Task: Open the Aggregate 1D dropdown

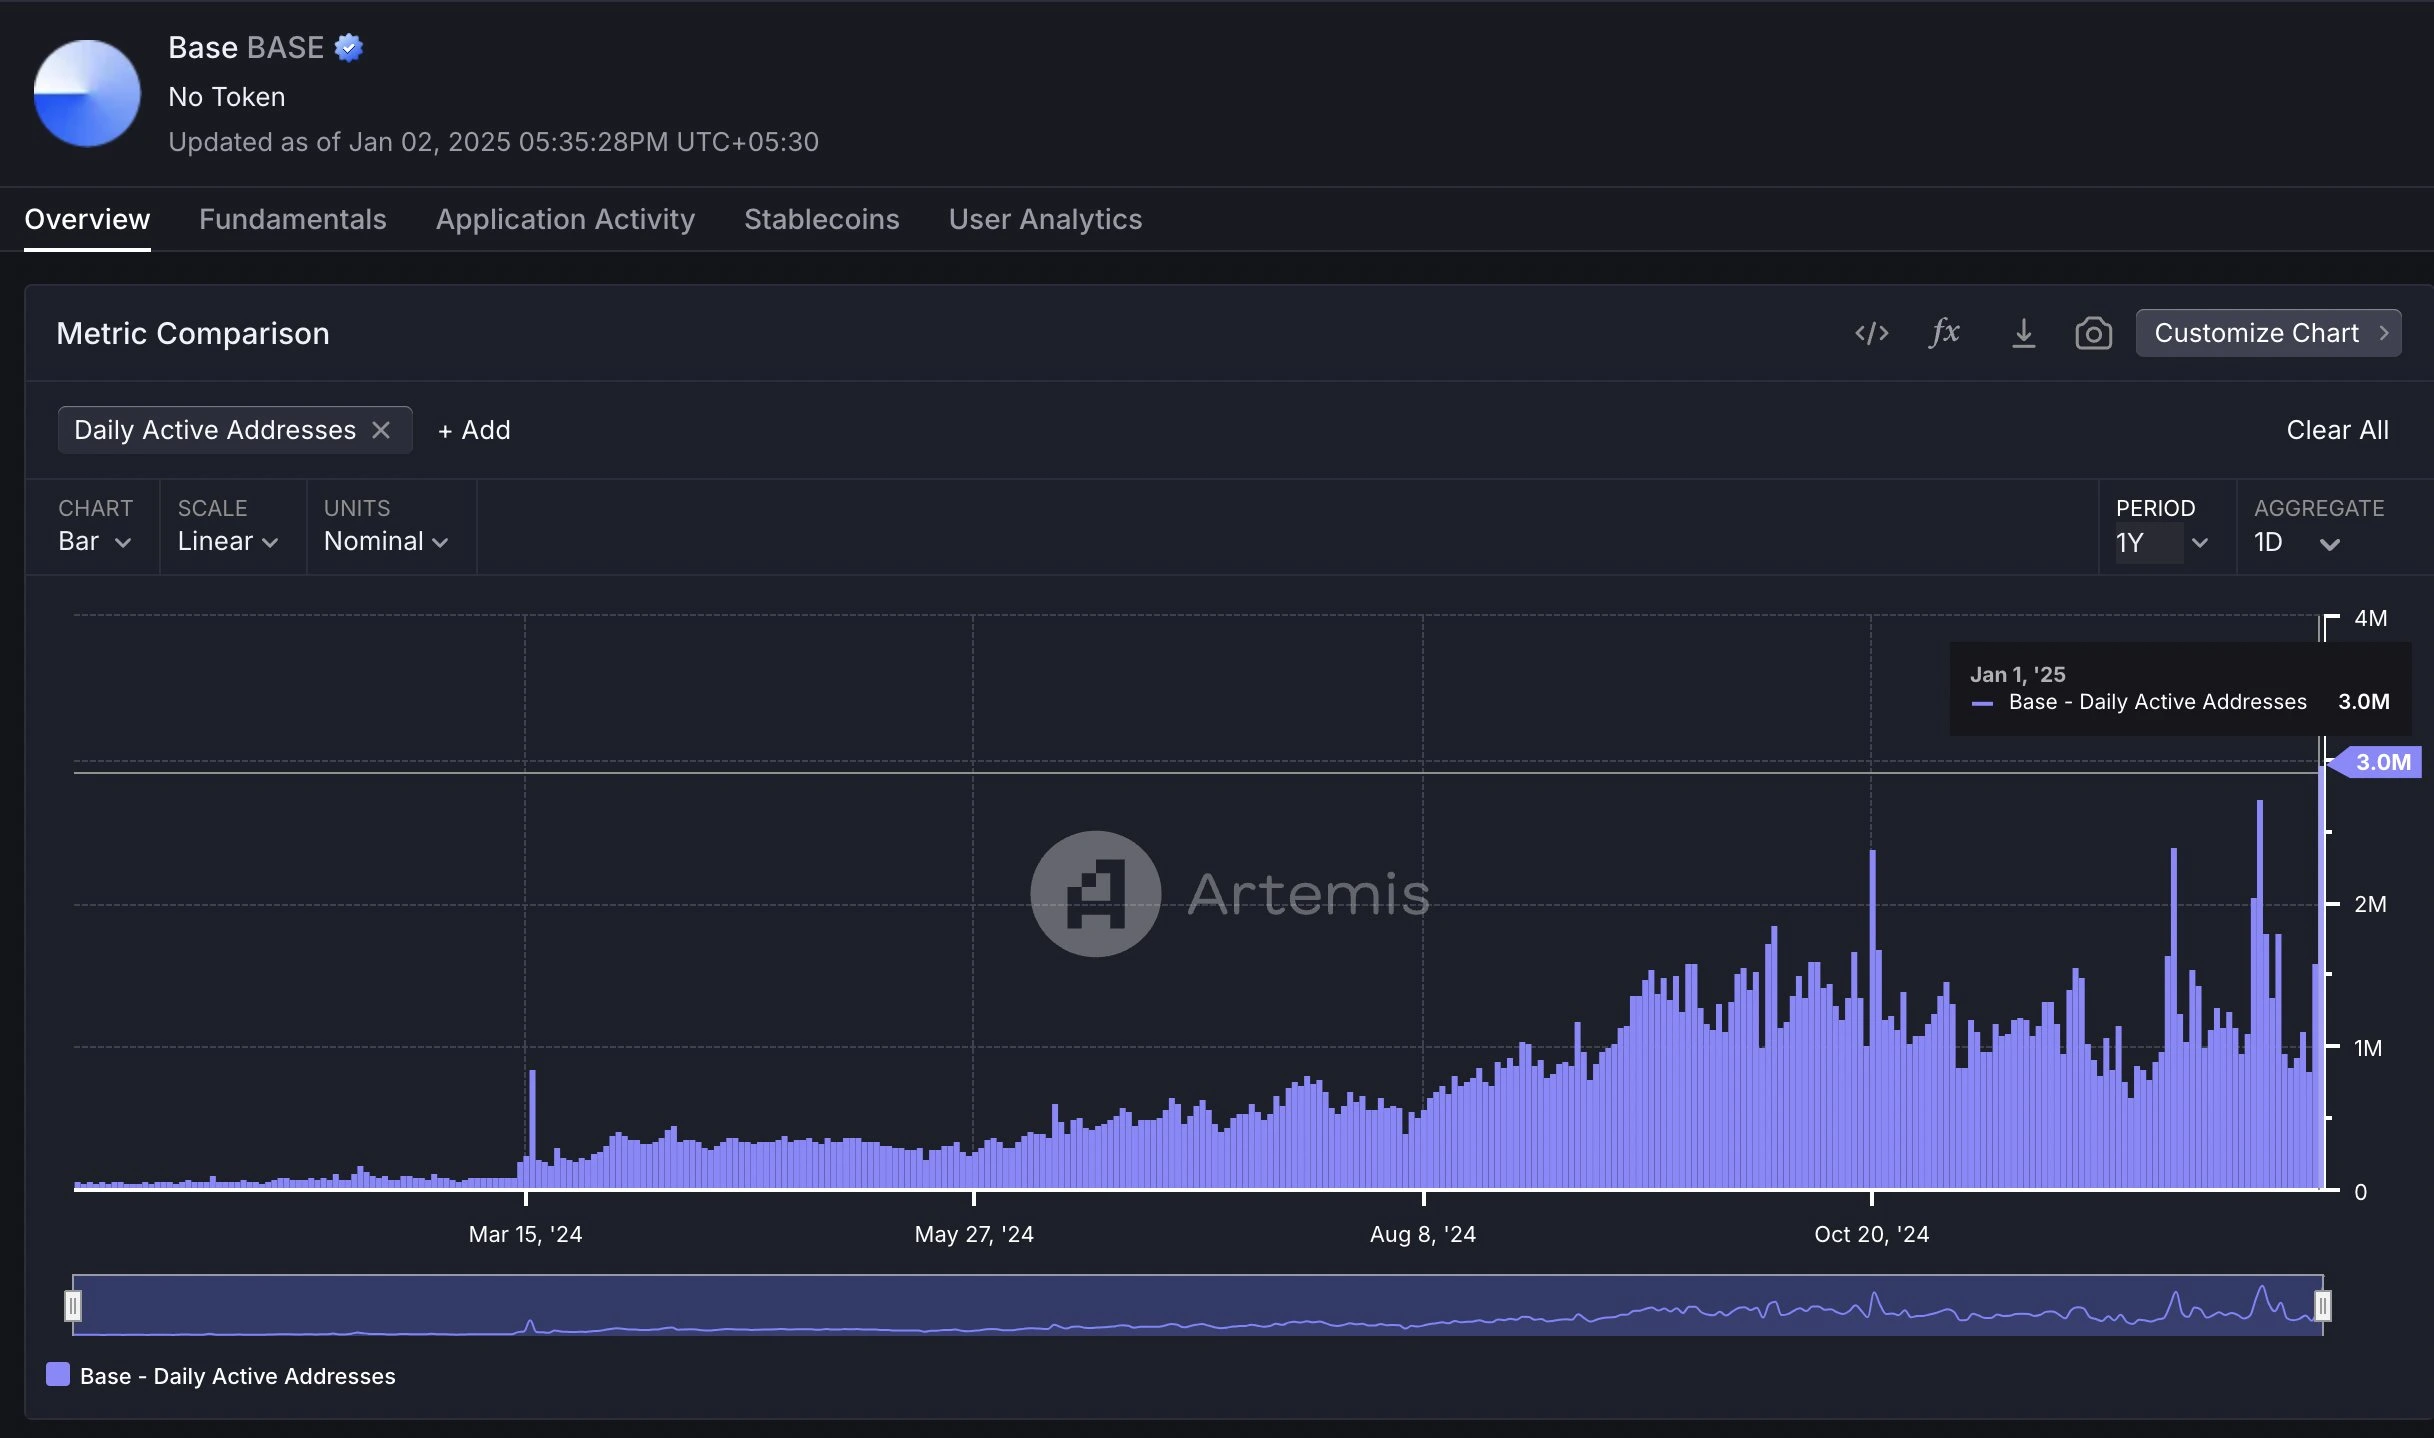Action: (2297, 543)
